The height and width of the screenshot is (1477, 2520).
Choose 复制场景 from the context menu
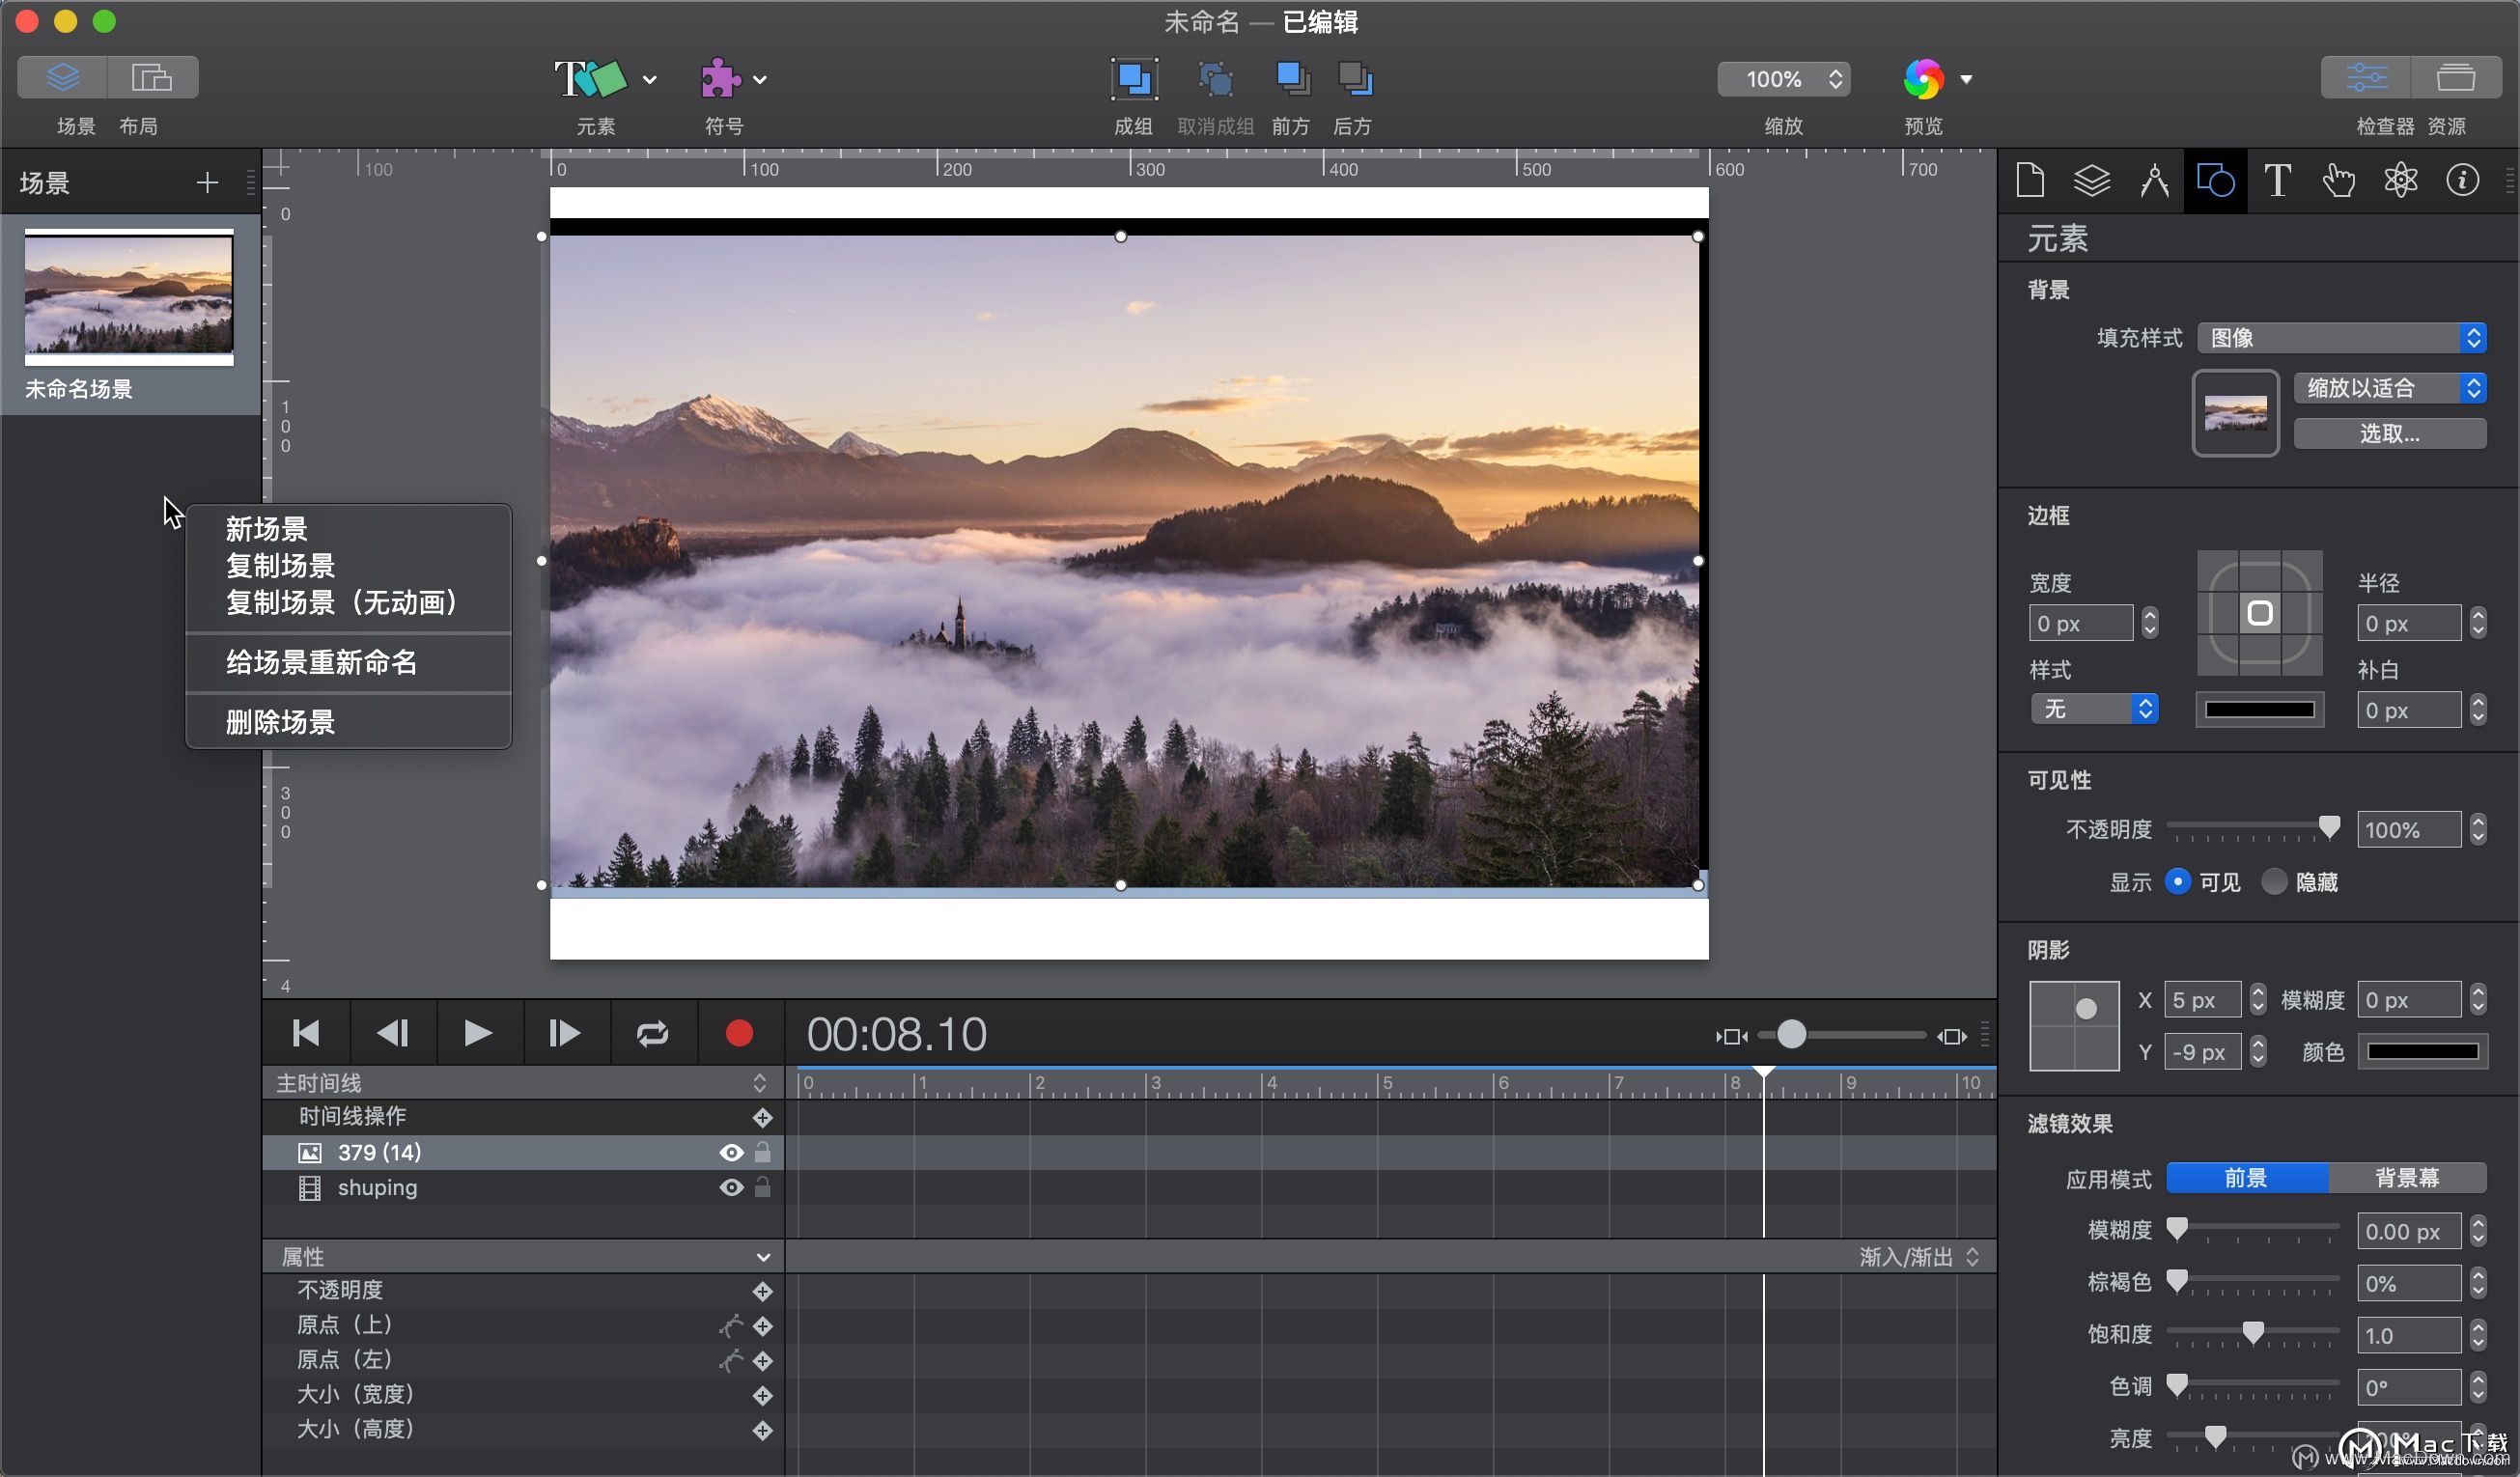pos(348,565)
